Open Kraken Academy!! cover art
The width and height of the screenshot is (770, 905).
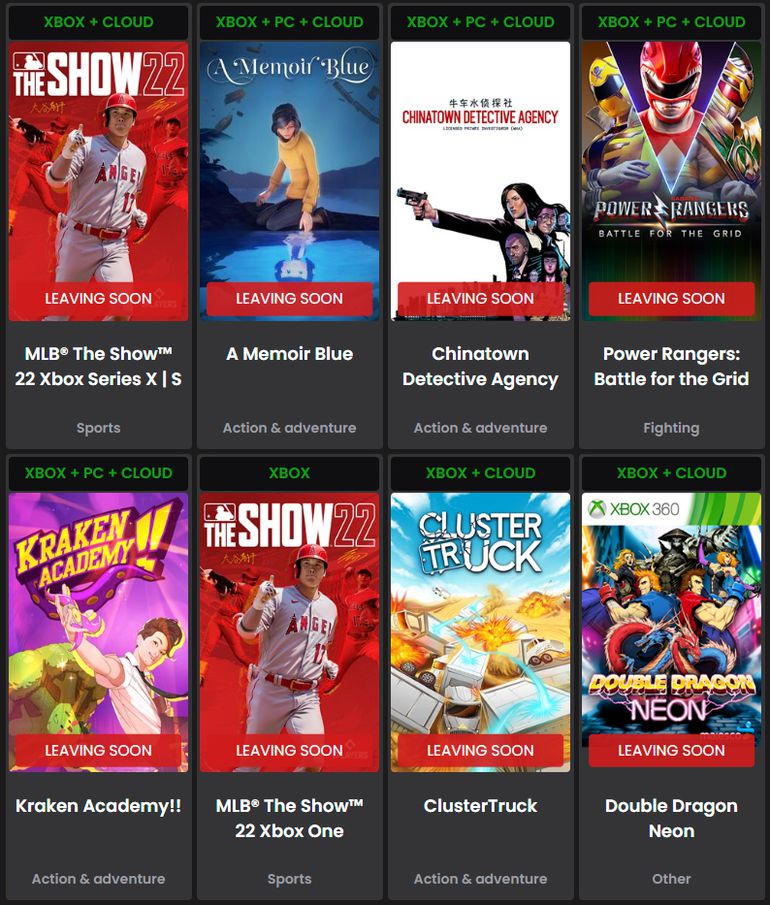click(x=98, y=632)
